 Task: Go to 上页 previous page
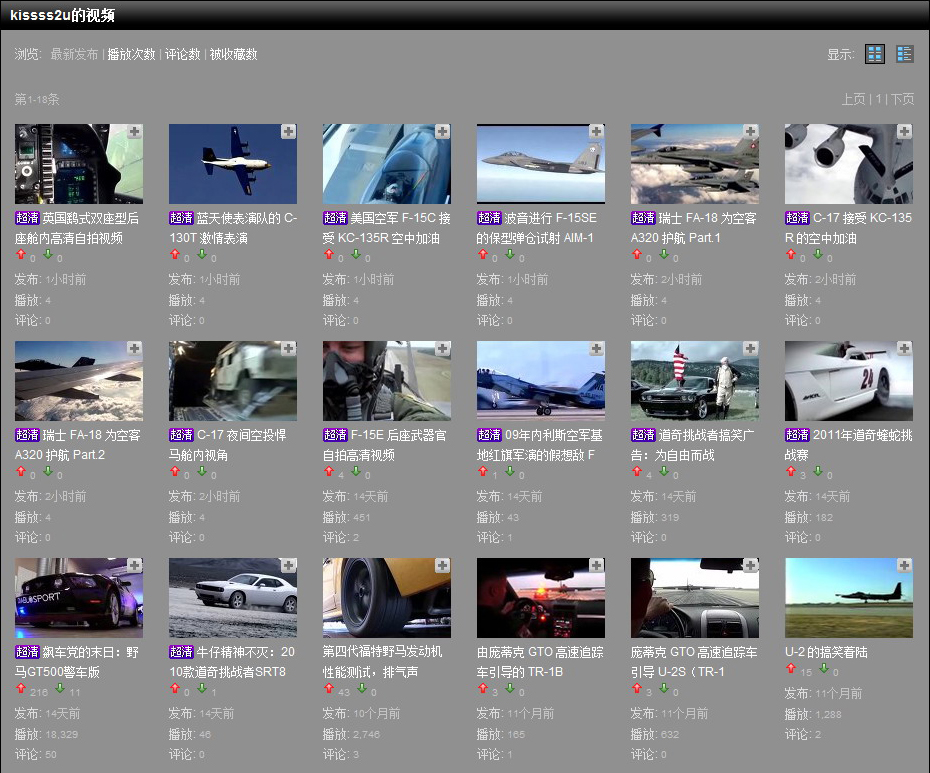point(853,99)
